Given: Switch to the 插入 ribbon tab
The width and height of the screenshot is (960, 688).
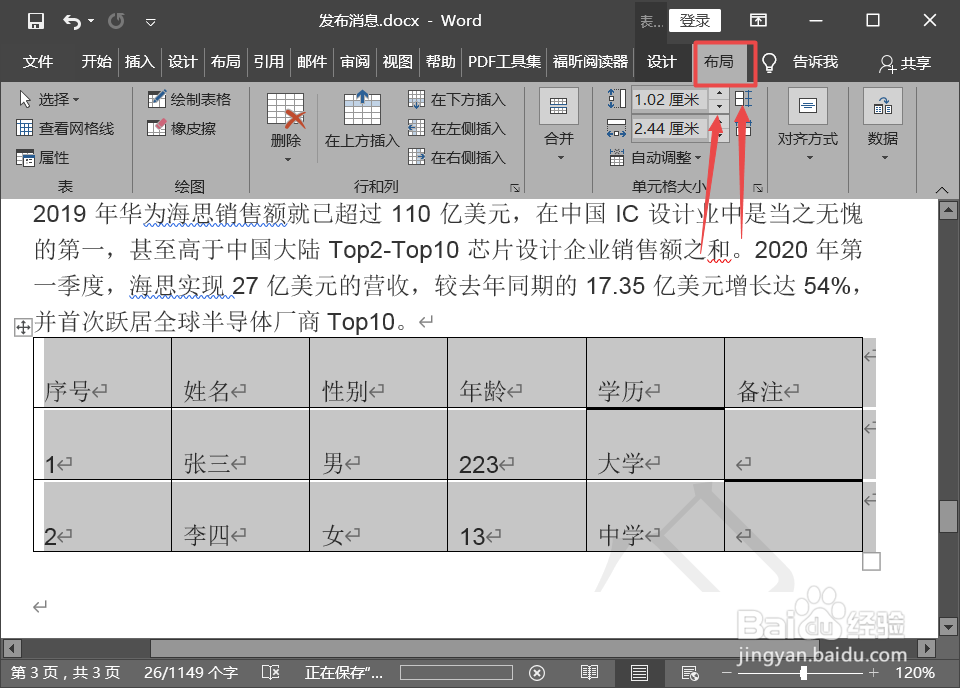Looking at the screenshot, I should pos(139,62).
